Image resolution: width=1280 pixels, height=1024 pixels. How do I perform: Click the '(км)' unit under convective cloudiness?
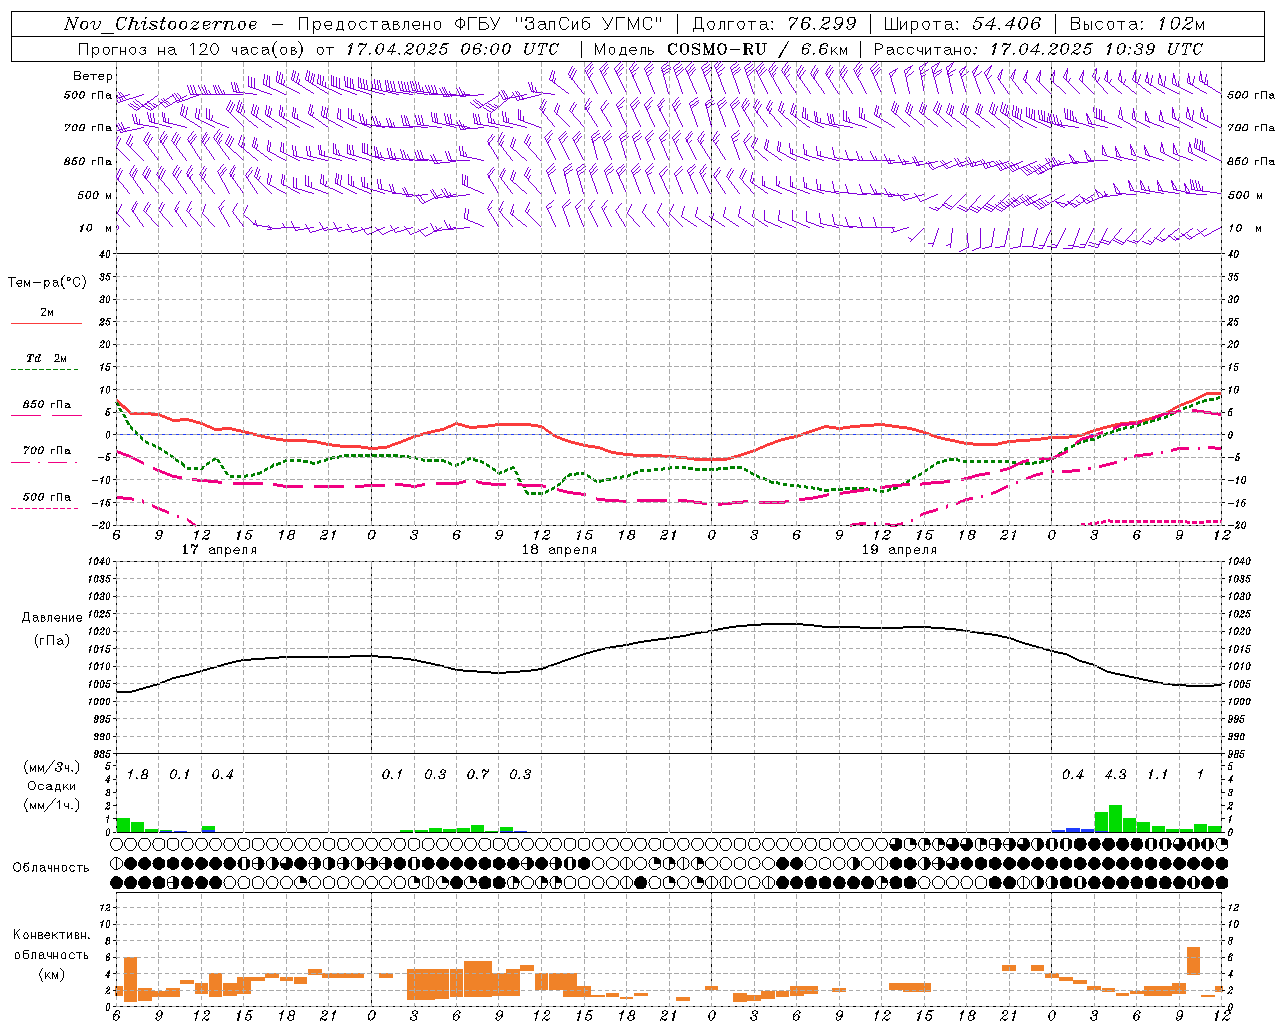(x=51, y=974)
